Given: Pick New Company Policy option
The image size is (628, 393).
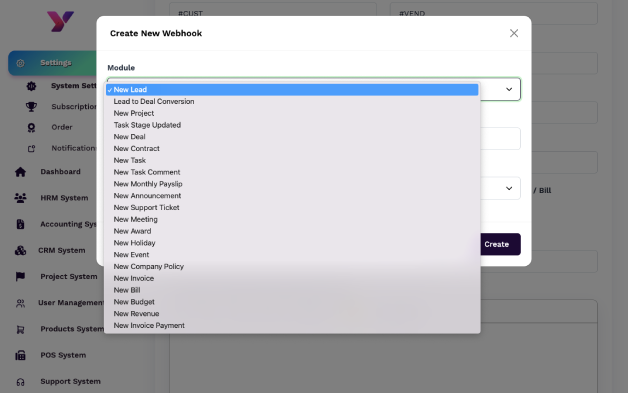Looking at the screenshot, I should [292, 266].
